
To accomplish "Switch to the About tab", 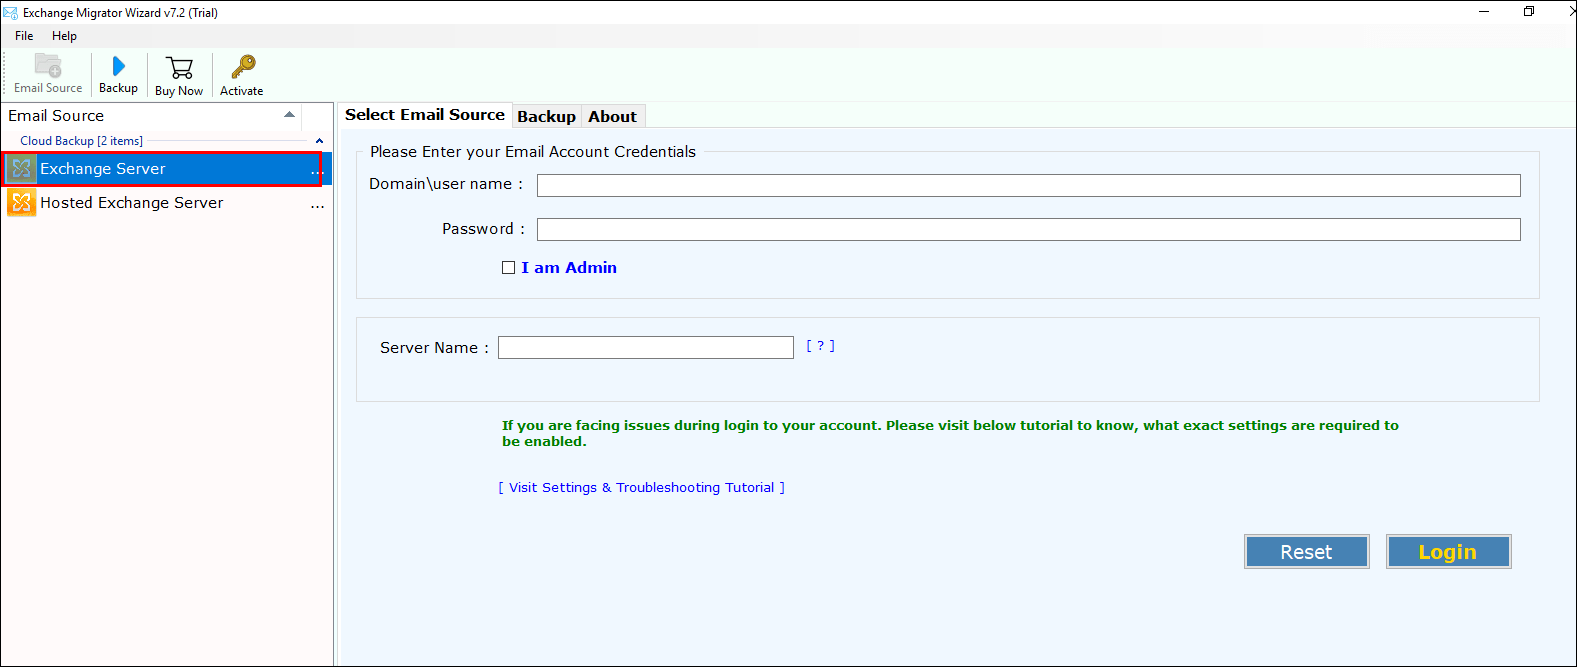I will pos(612,117).
